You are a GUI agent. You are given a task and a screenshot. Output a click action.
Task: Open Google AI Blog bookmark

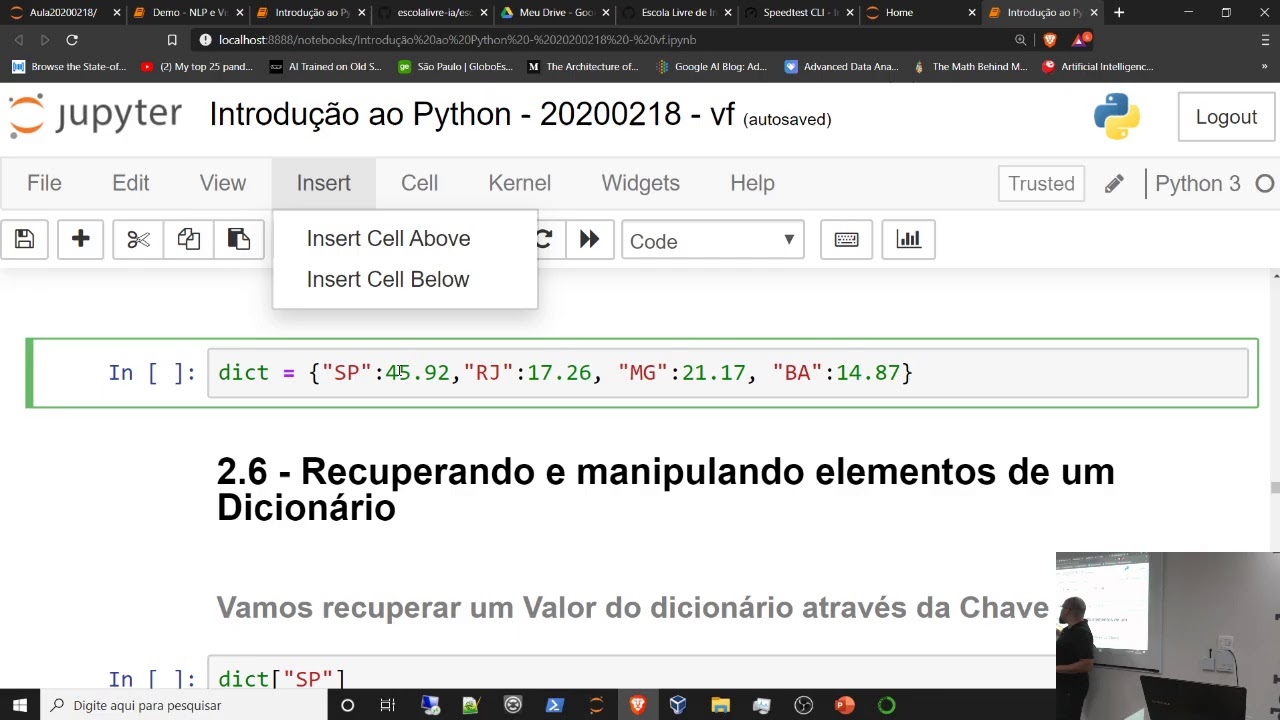[x=711, y=67]
